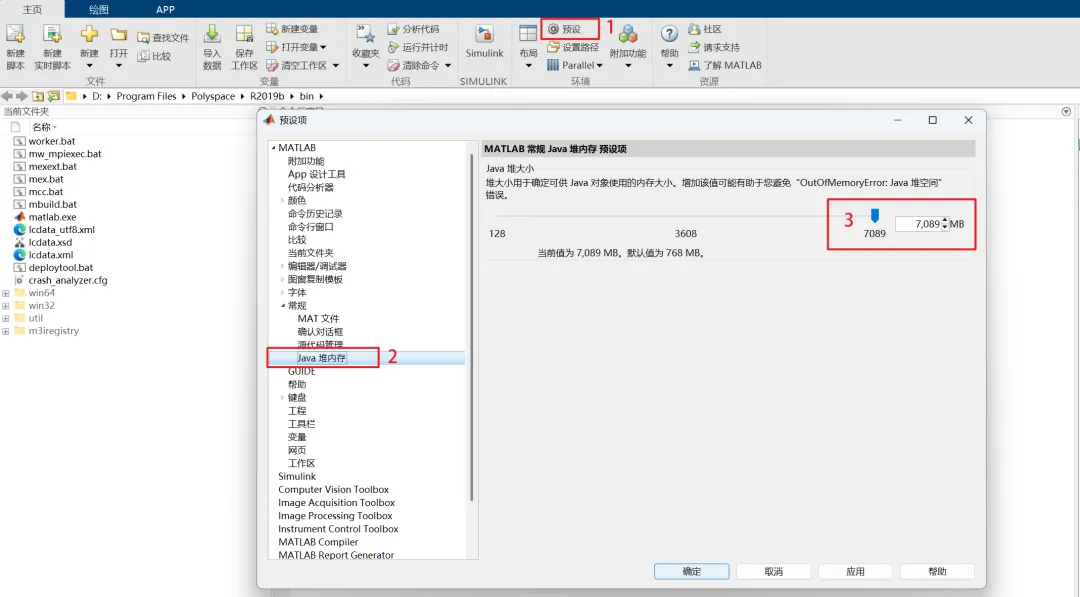Expand the win64 folder in file browser
The image size is (1080, 597).
click(x=6, y=293)
